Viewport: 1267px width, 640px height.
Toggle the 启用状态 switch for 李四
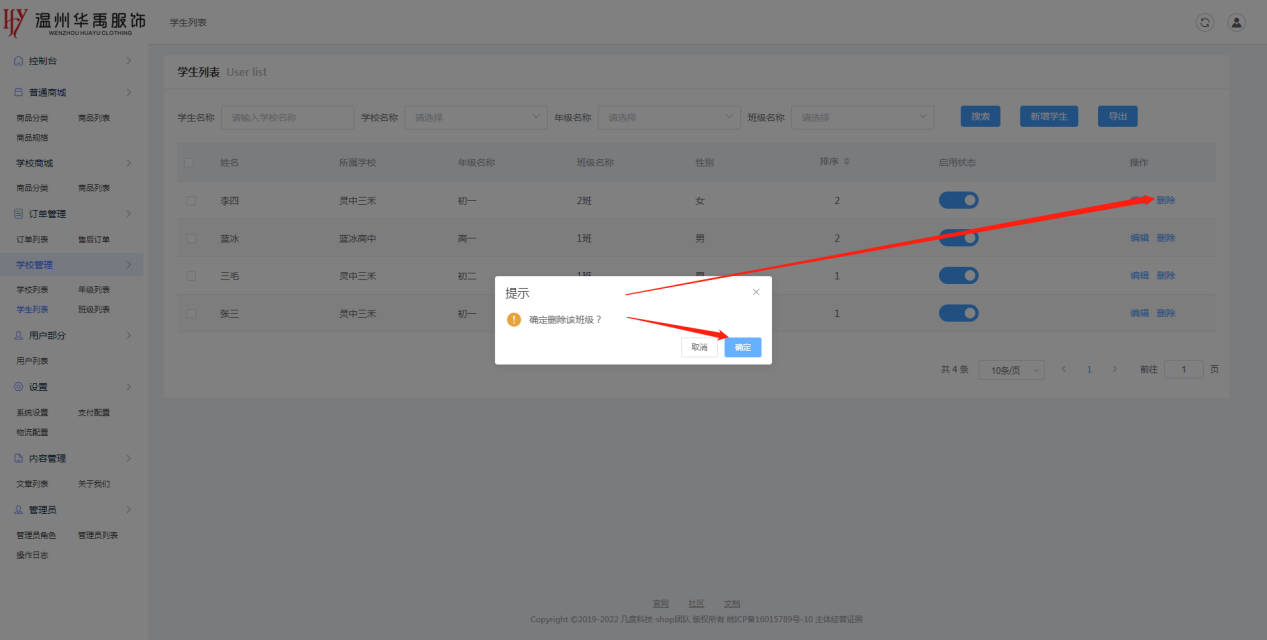point(958,200)
